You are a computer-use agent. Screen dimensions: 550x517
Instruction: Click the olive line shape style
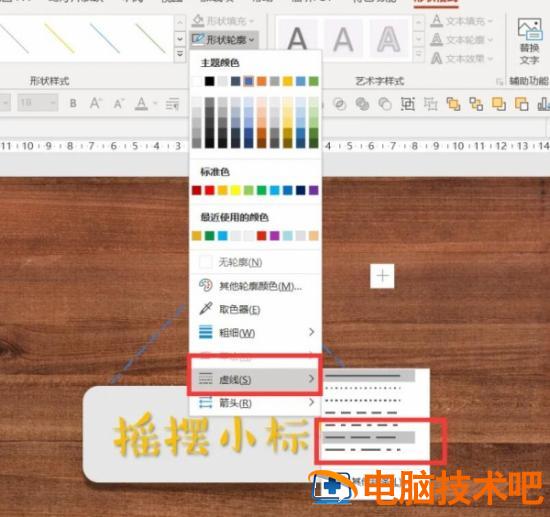click(151, 38)
